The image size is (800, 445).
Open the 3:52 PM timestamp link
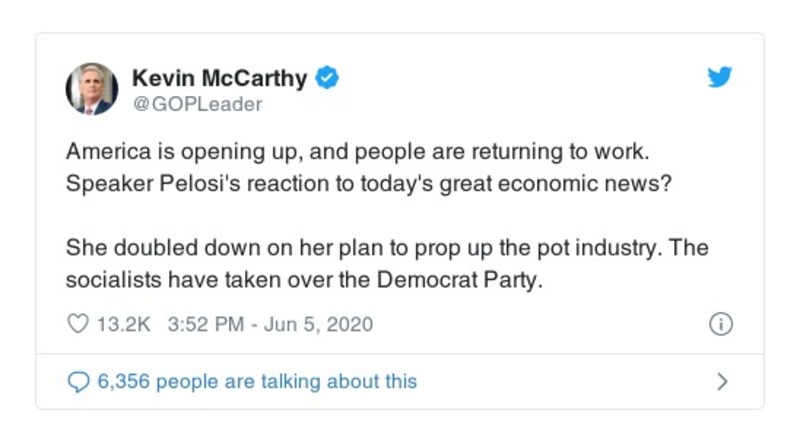point(204,324)
